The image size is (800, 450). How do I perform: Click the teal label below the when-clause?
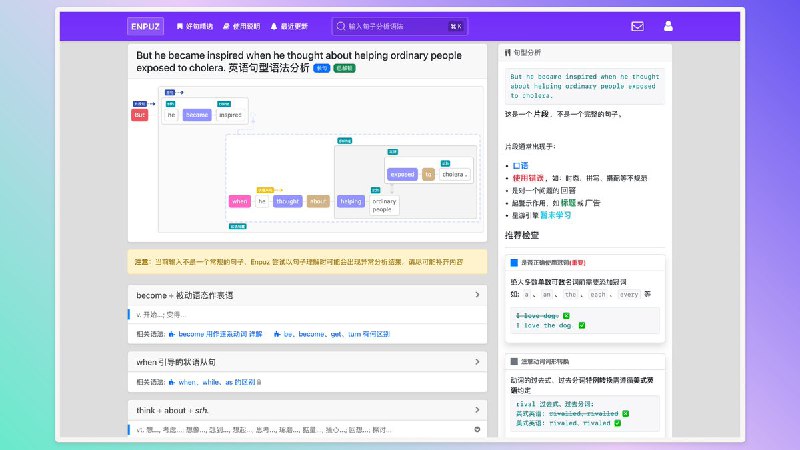[x=238, y=226]
